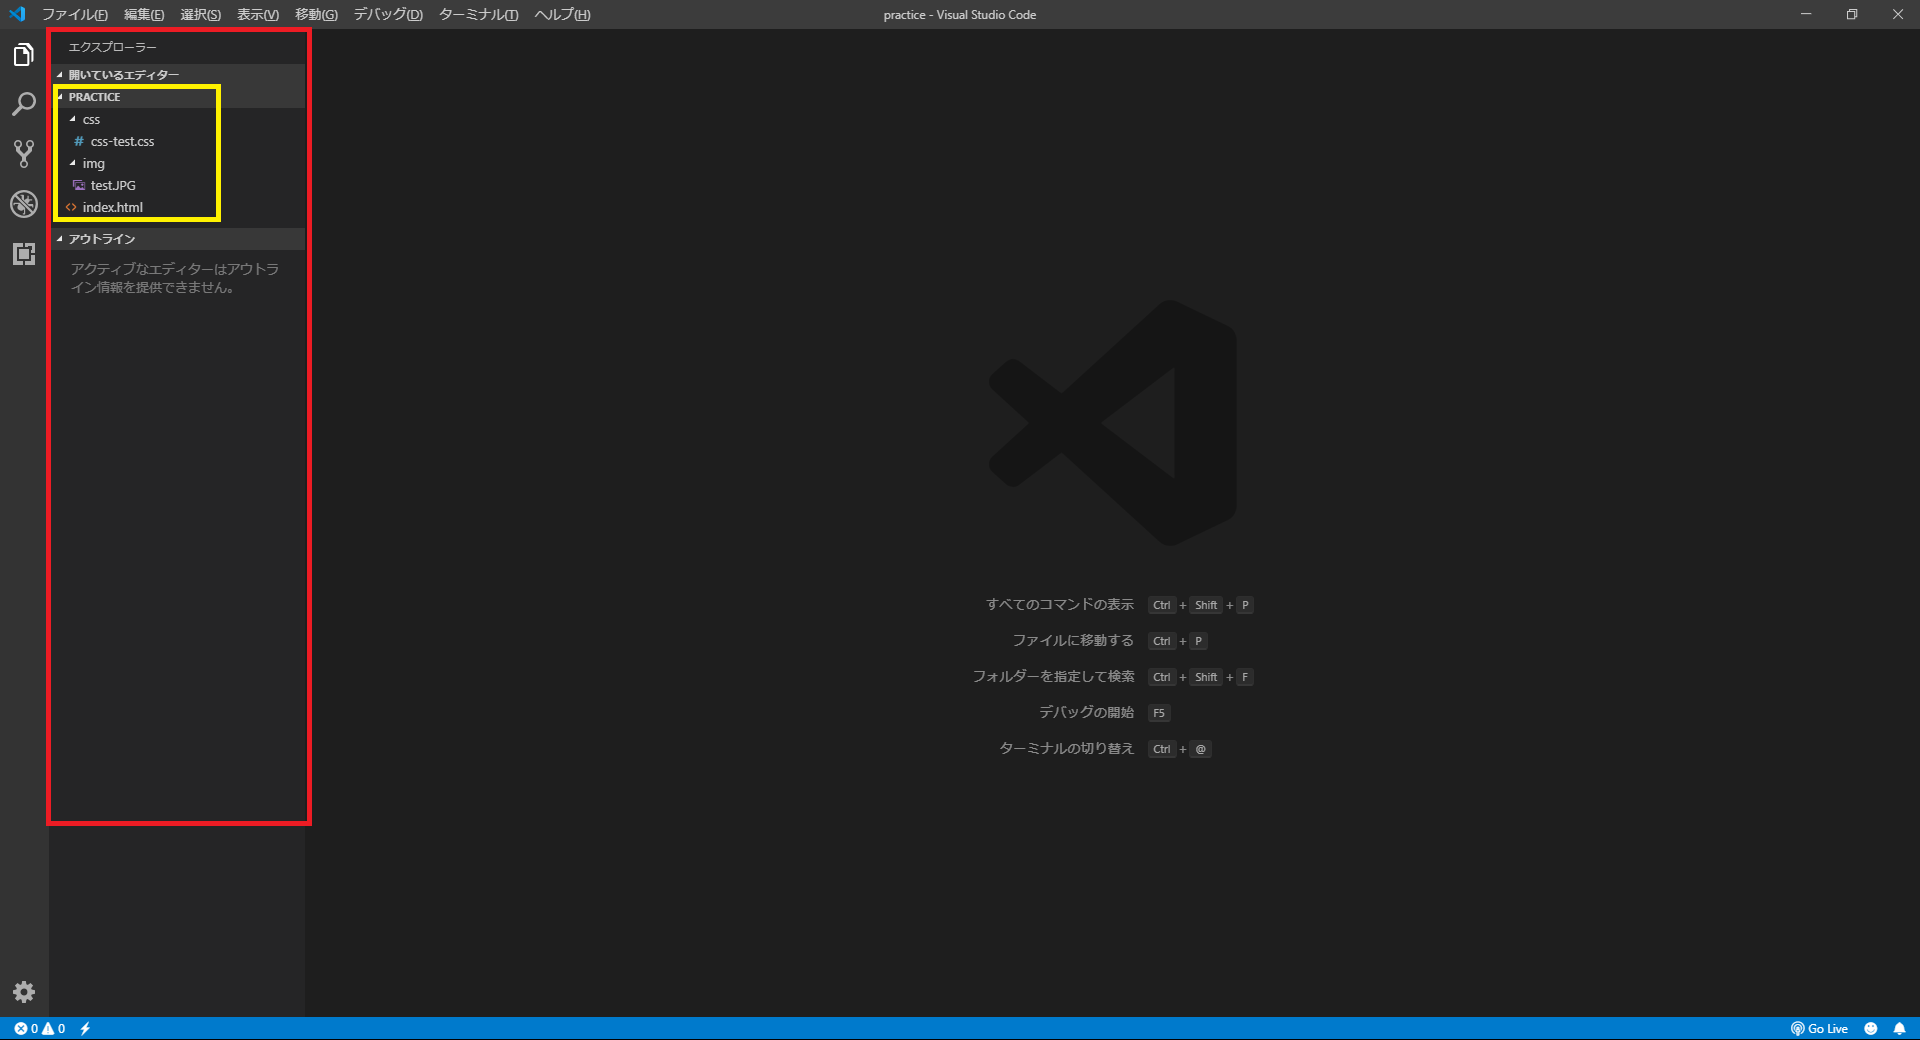
Task: Open the Debug view icon
Action: click(23, 205)
